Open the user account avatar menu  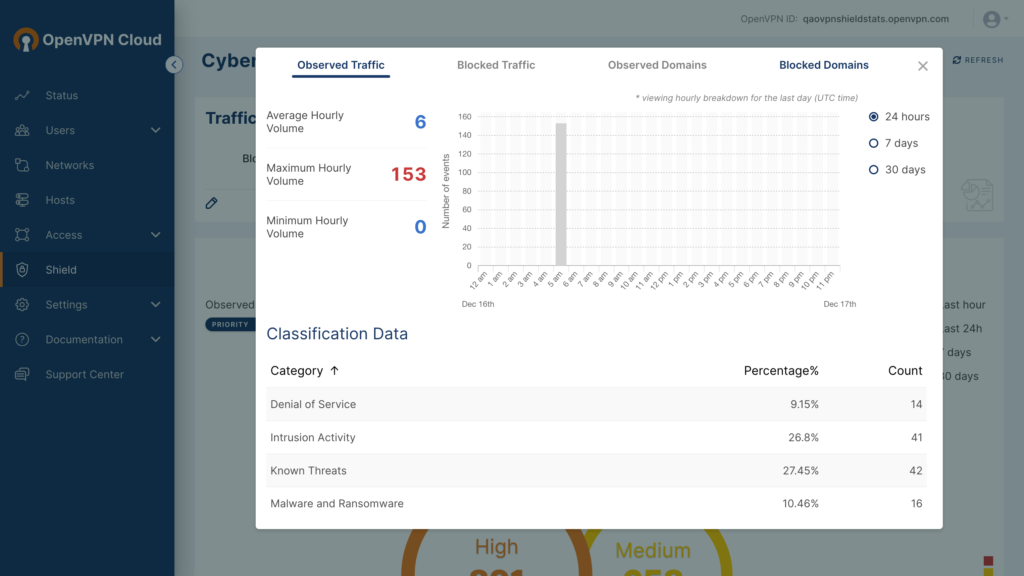[991, 20]
